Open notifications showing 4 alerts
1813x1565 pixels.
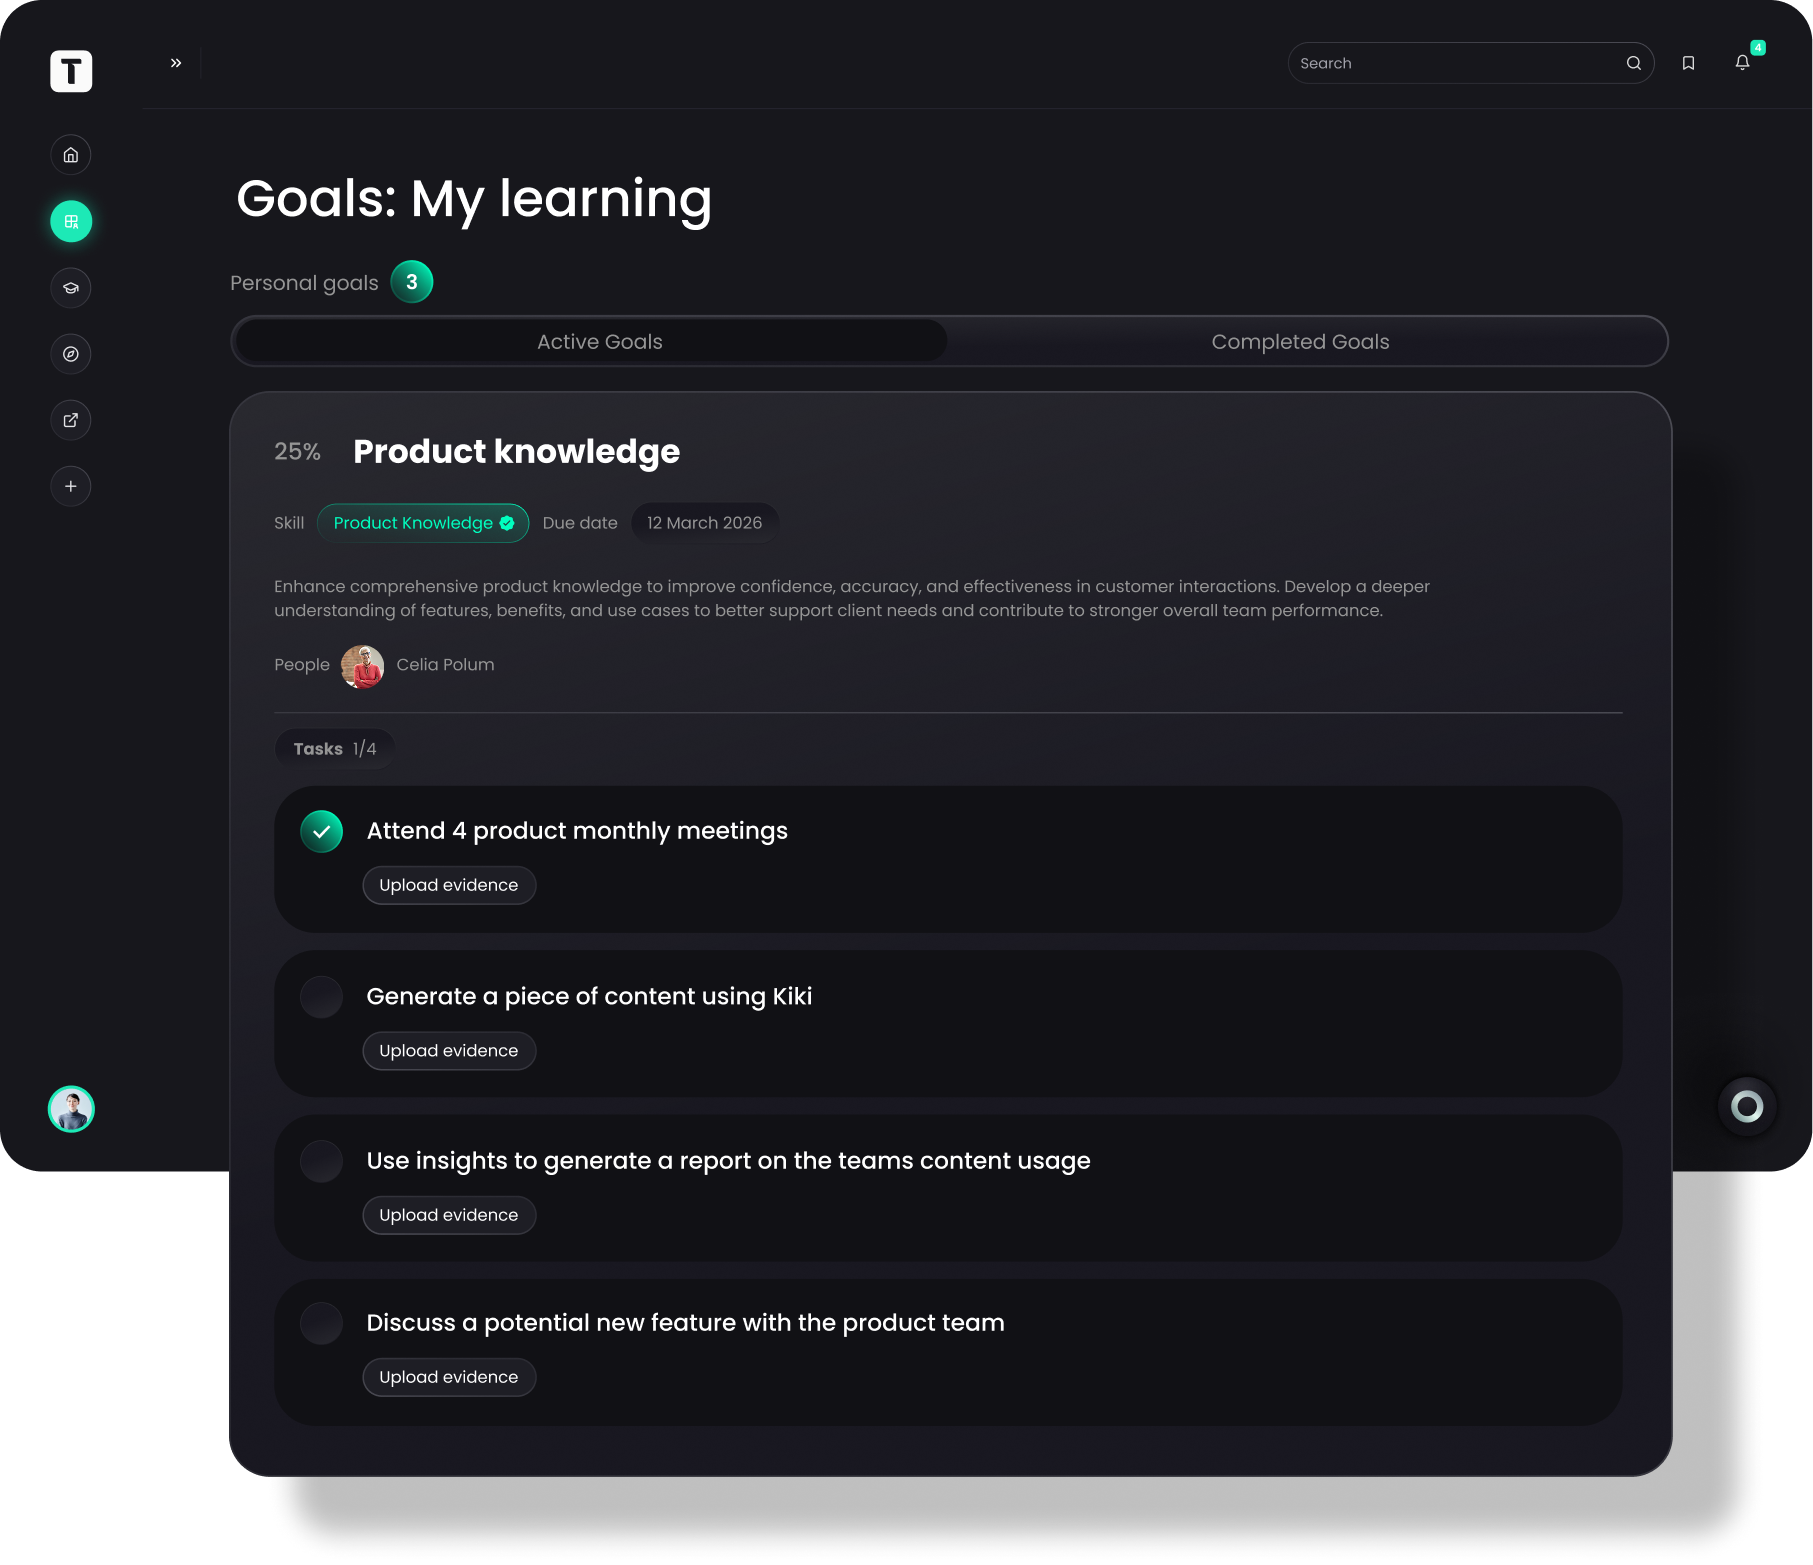coord(1742,62)
